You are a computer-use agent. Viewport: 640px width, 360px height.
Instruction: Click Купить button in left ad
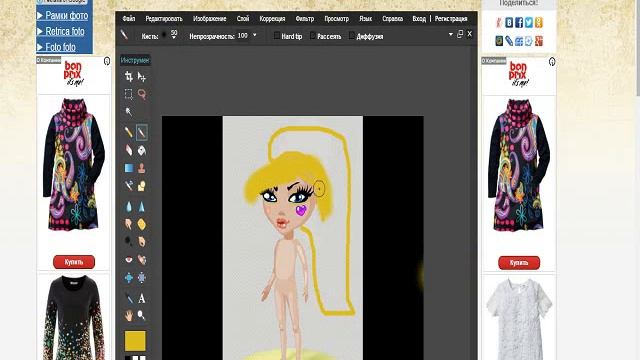coord(74,262)
